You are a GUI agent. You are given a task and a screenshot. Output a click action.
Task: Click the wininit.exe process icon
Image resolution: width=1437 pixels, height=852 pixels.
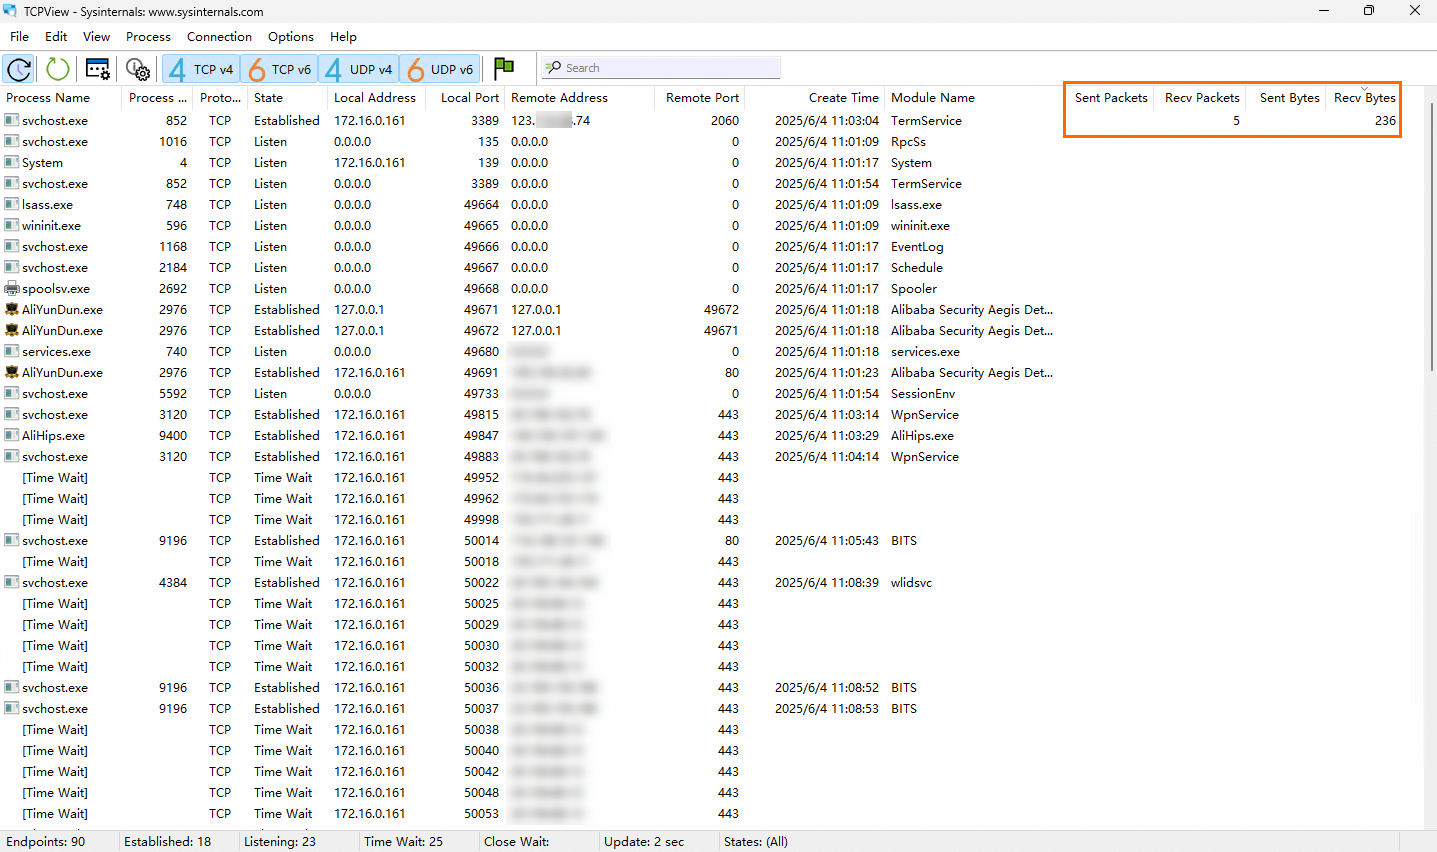point(12,226)
